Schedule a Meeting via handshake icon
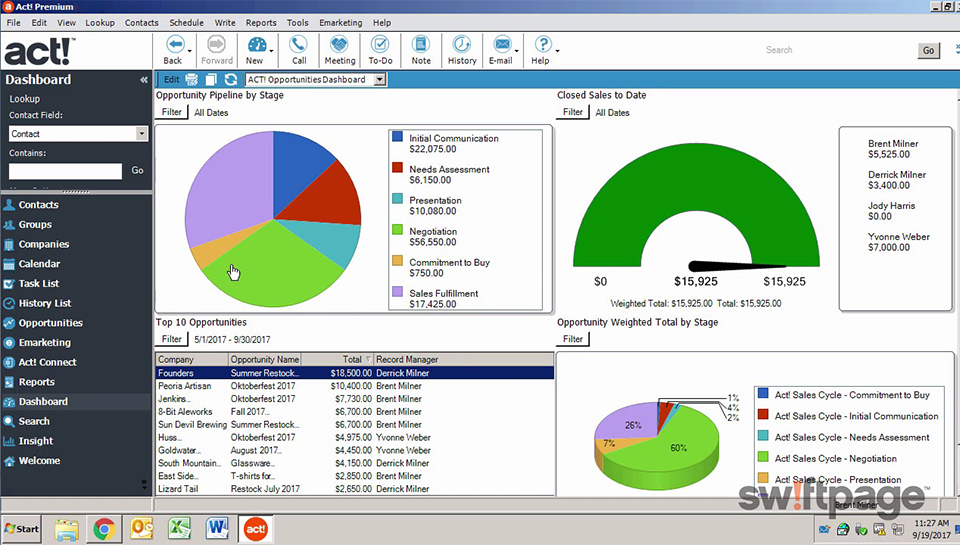Viewport: 960px width, 545px height. pyautogui.click(x=339, y=45)
